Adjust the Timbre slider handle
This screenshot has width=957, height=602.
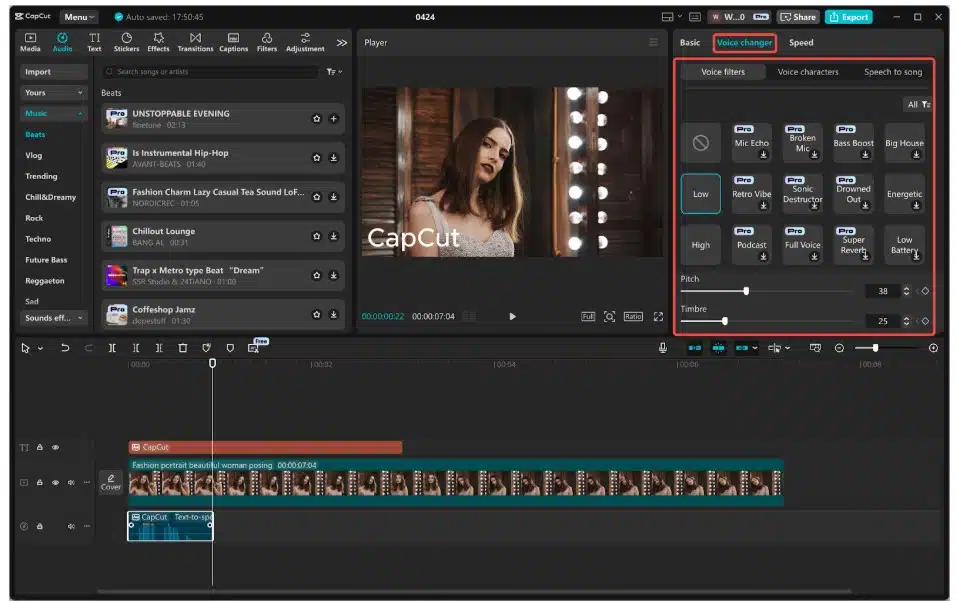[724, 321]
